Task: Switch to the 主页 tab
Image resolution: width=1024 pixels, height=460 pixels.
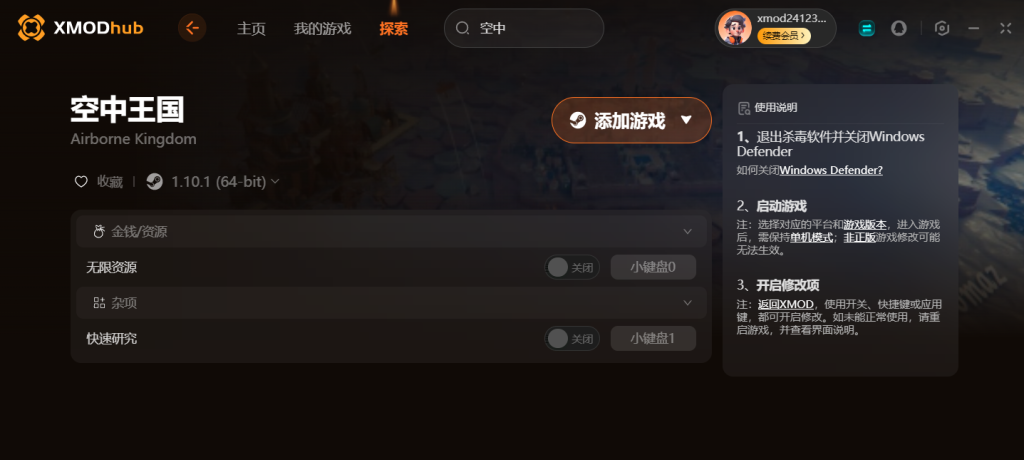Action: (x=251, y=29)
